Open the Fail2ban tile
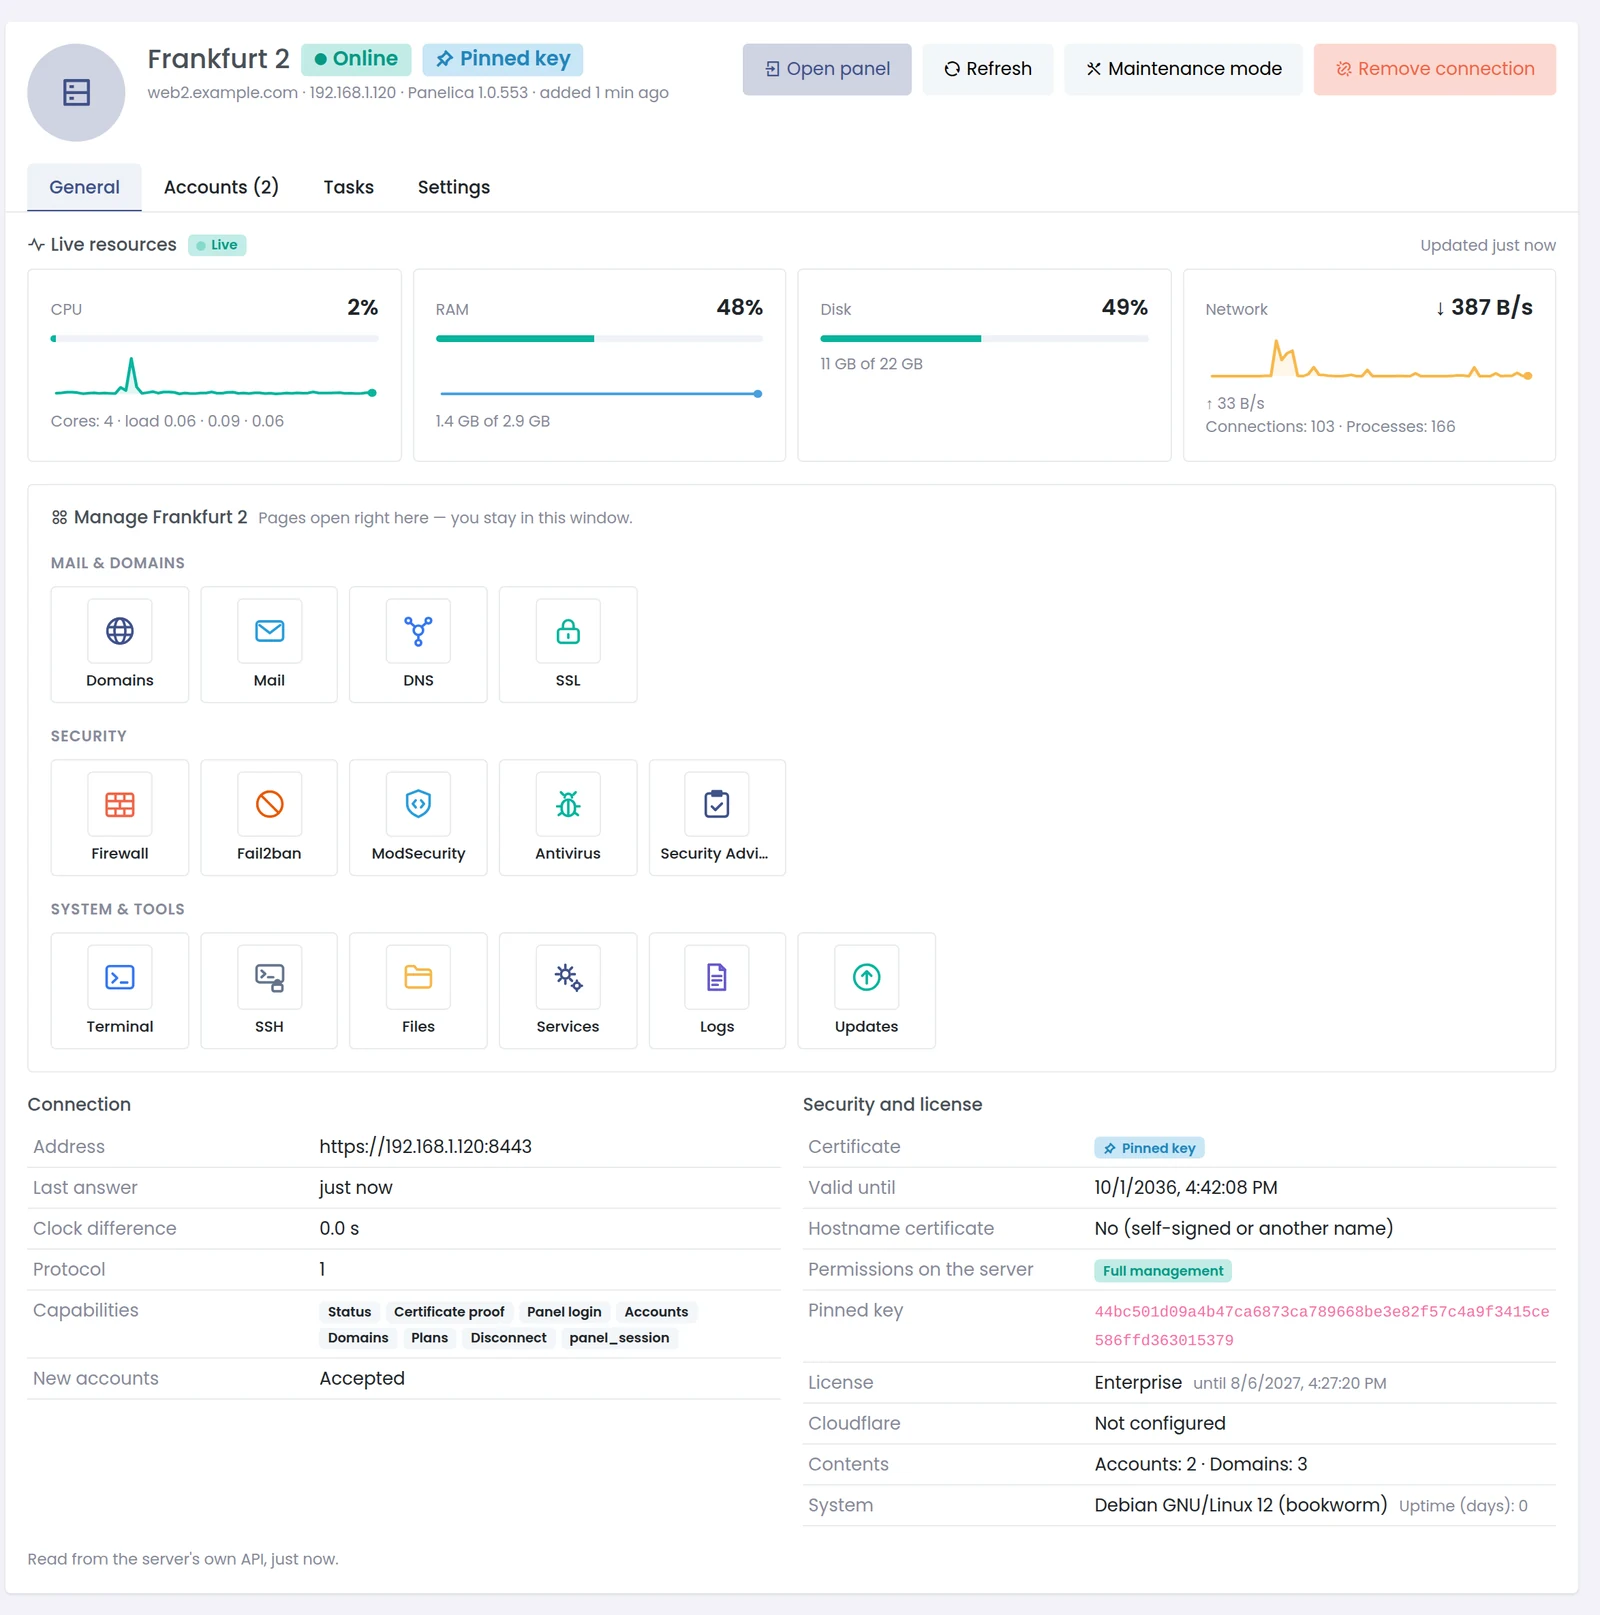1600x1615 pixels. tap(269, 817)
